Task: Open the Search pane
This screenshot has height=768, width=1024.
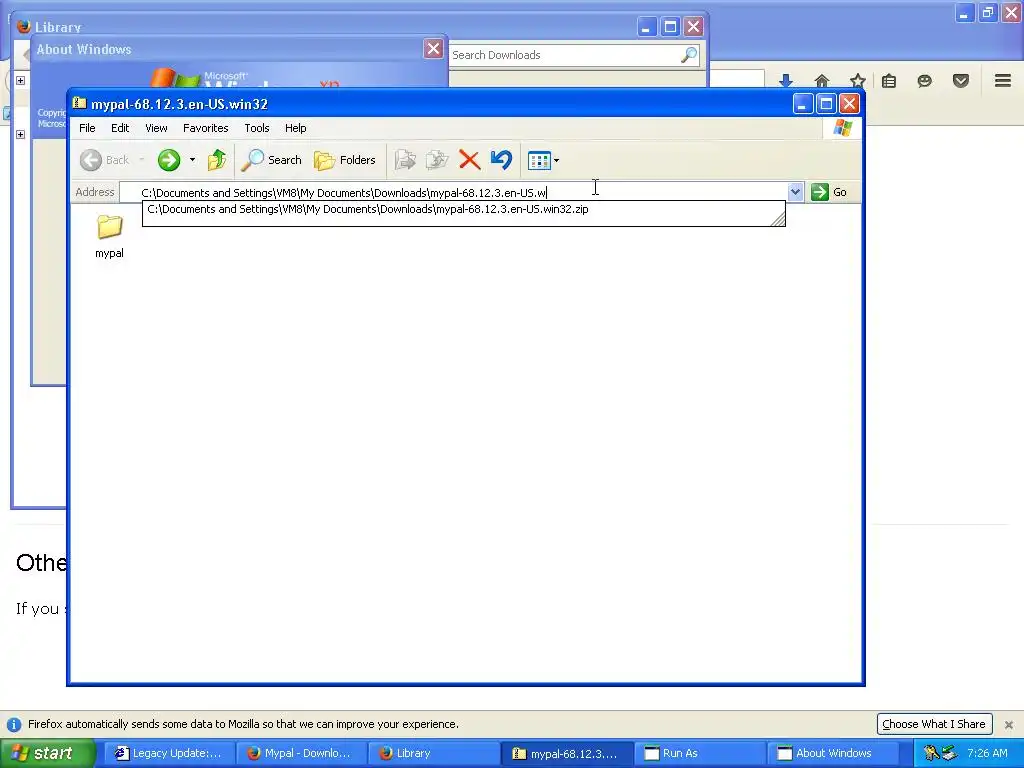Action: pyautogui.click(x=271, y=160)
